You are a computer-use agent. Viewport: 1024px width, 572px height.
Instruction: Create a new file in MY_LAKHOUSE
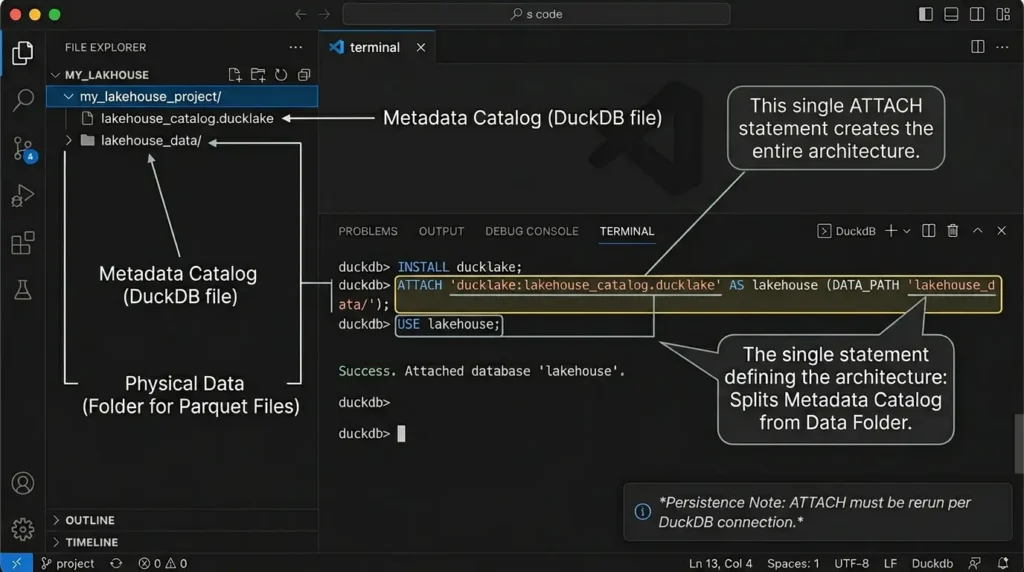pos(234,74)
